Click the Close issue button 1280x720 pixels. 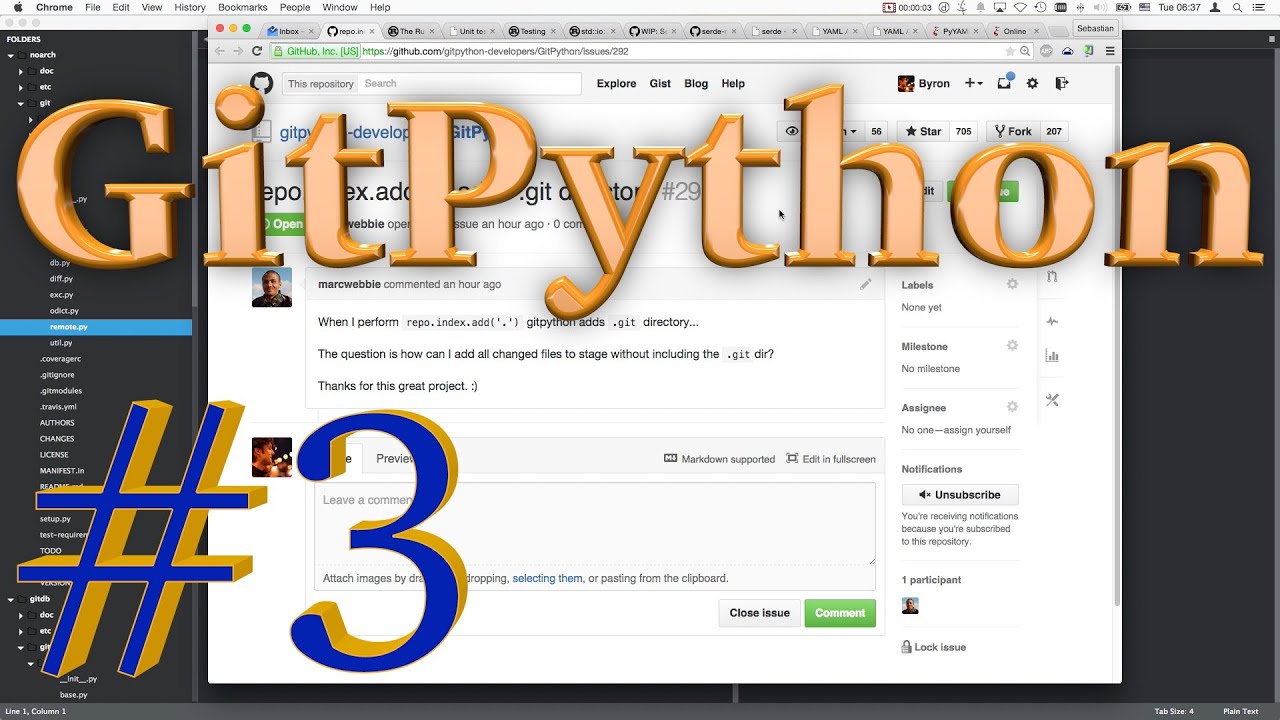click(759, 613)
